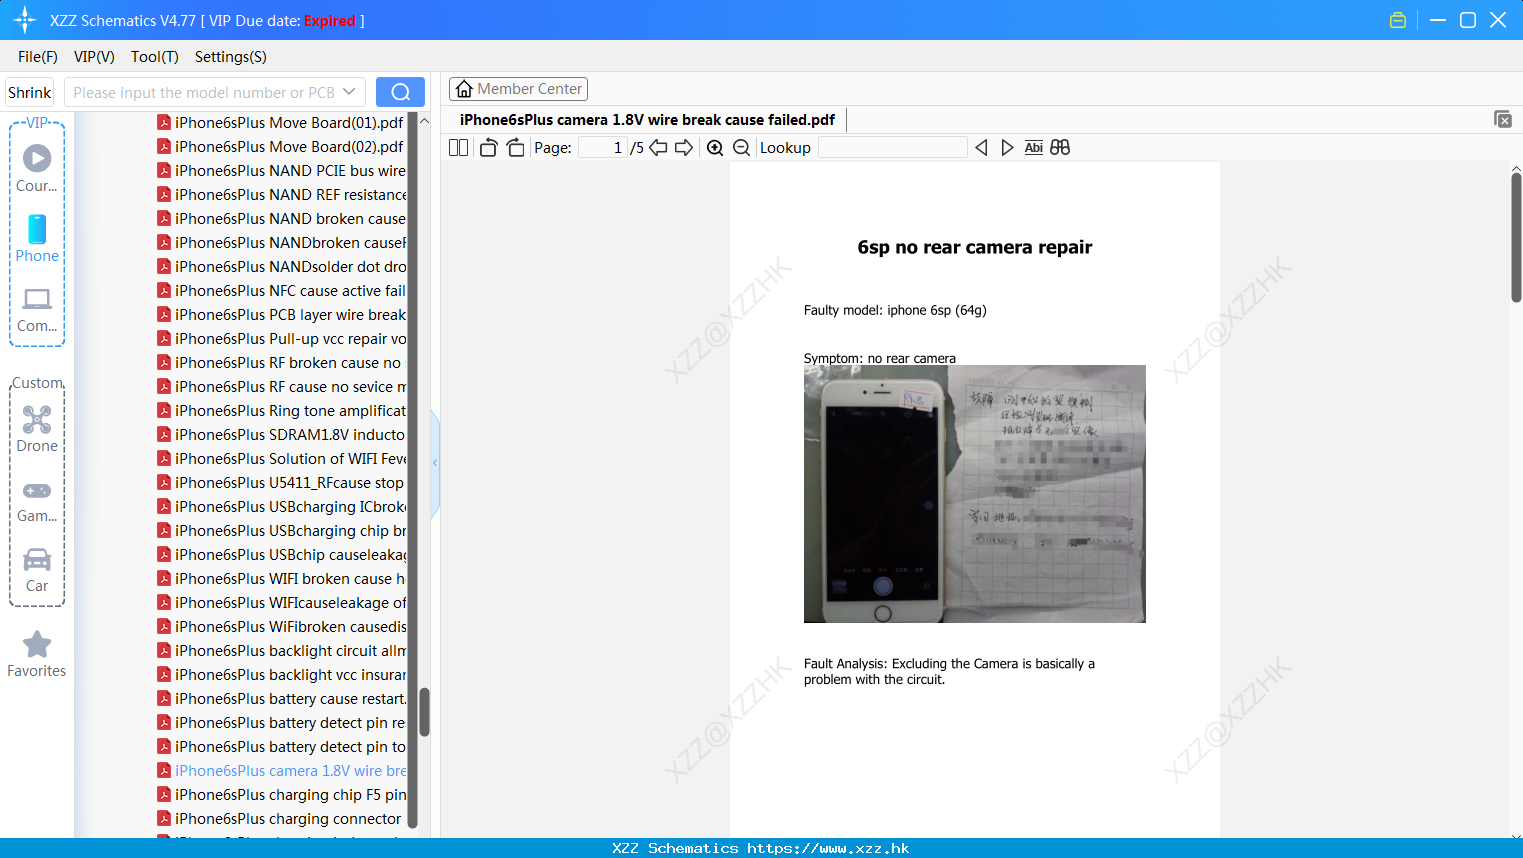Find next lookup result
1523x858 pixels.
(x=1007, y=148)
